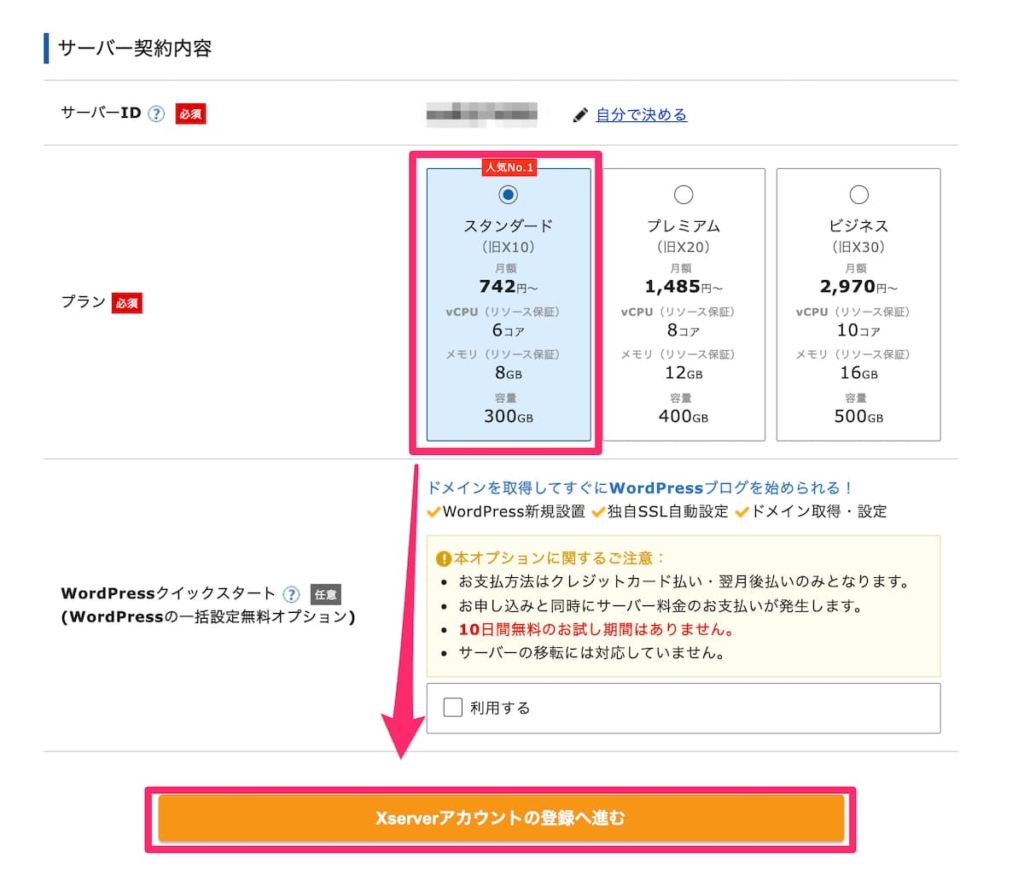Click the 必須 badge next to サーバーID
This screenshot has height=887, width=1024.
[191, 114]
